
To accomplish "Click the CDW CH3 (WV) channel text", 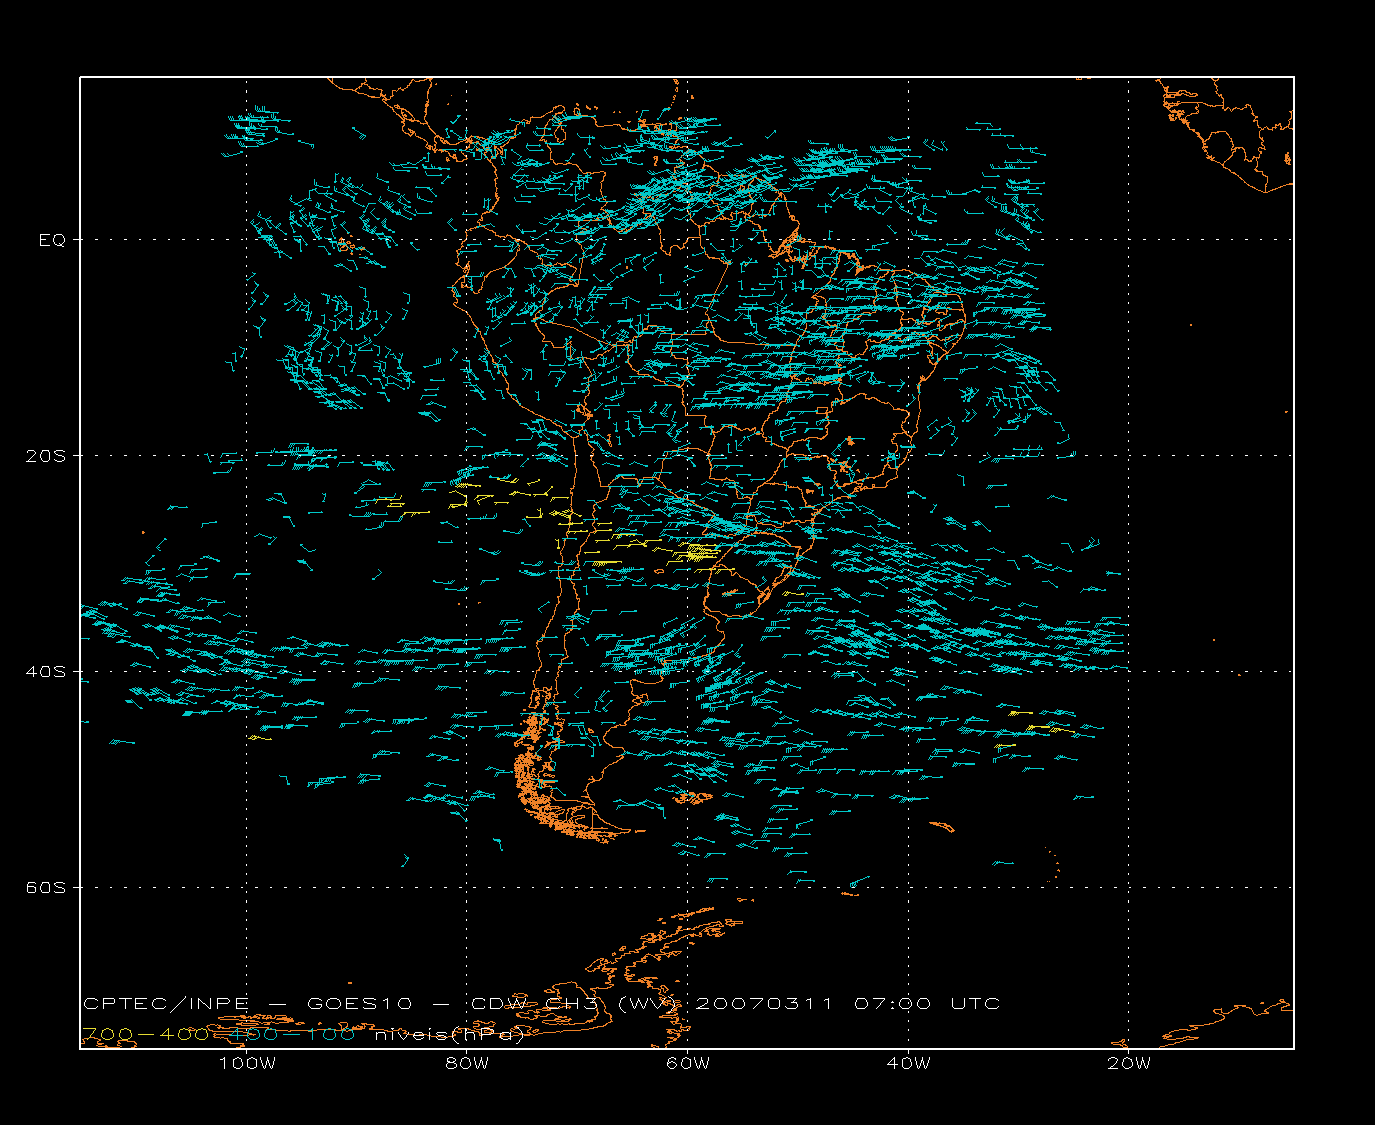I will pyautogui.click(x=575, y=1004).
